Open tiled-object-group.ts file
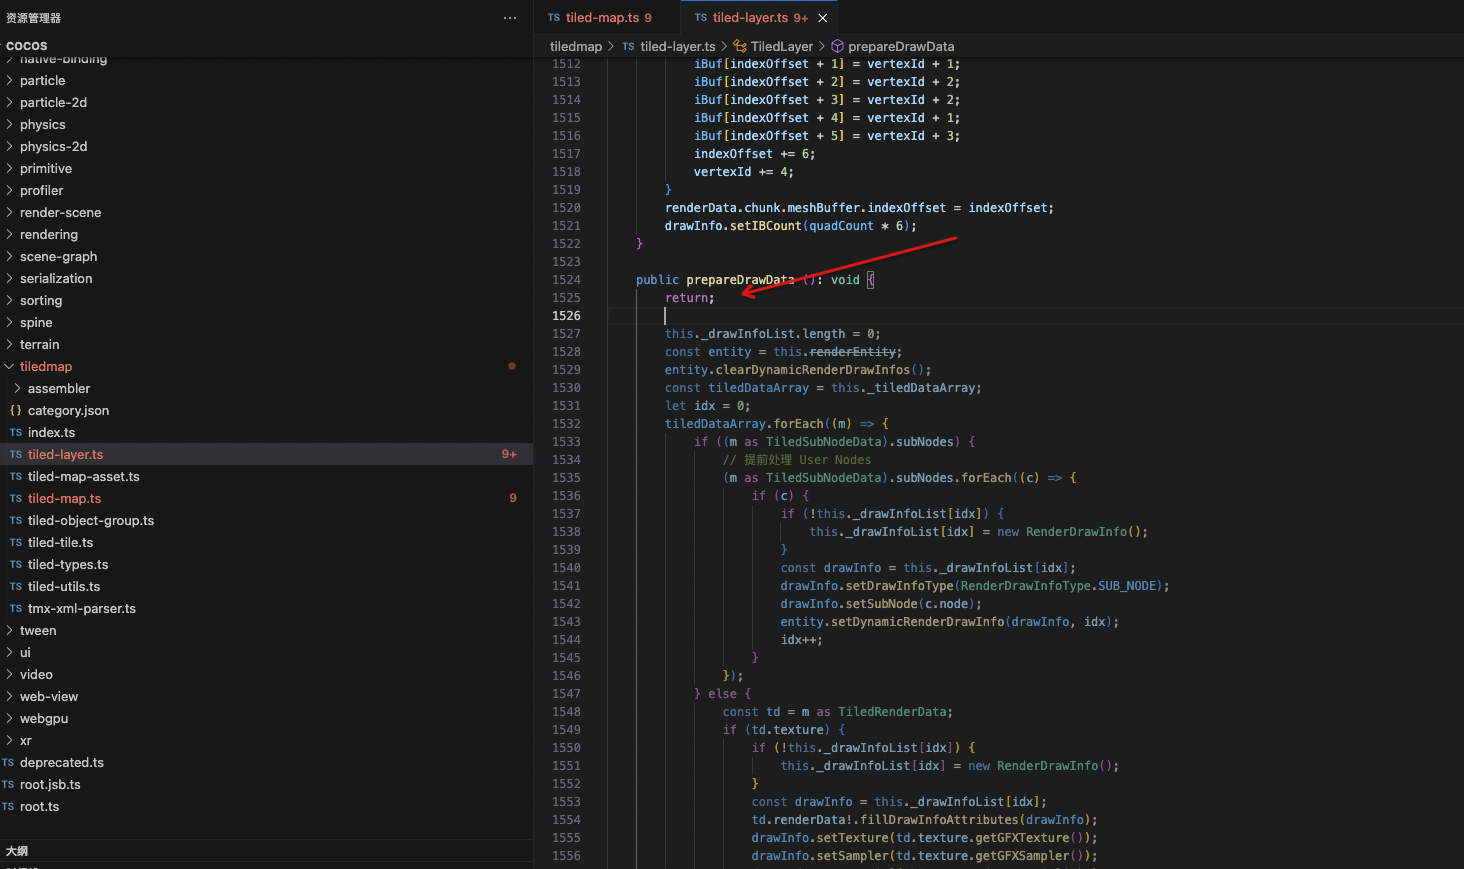 click(266, 521)
